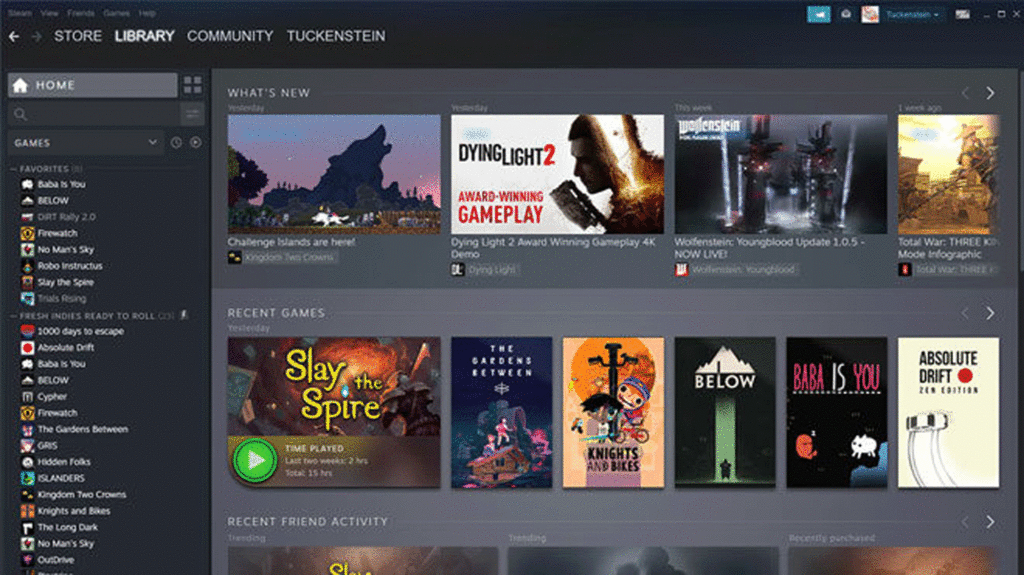
Task: Open the Community tab
Action: click(x=230, y=36)
